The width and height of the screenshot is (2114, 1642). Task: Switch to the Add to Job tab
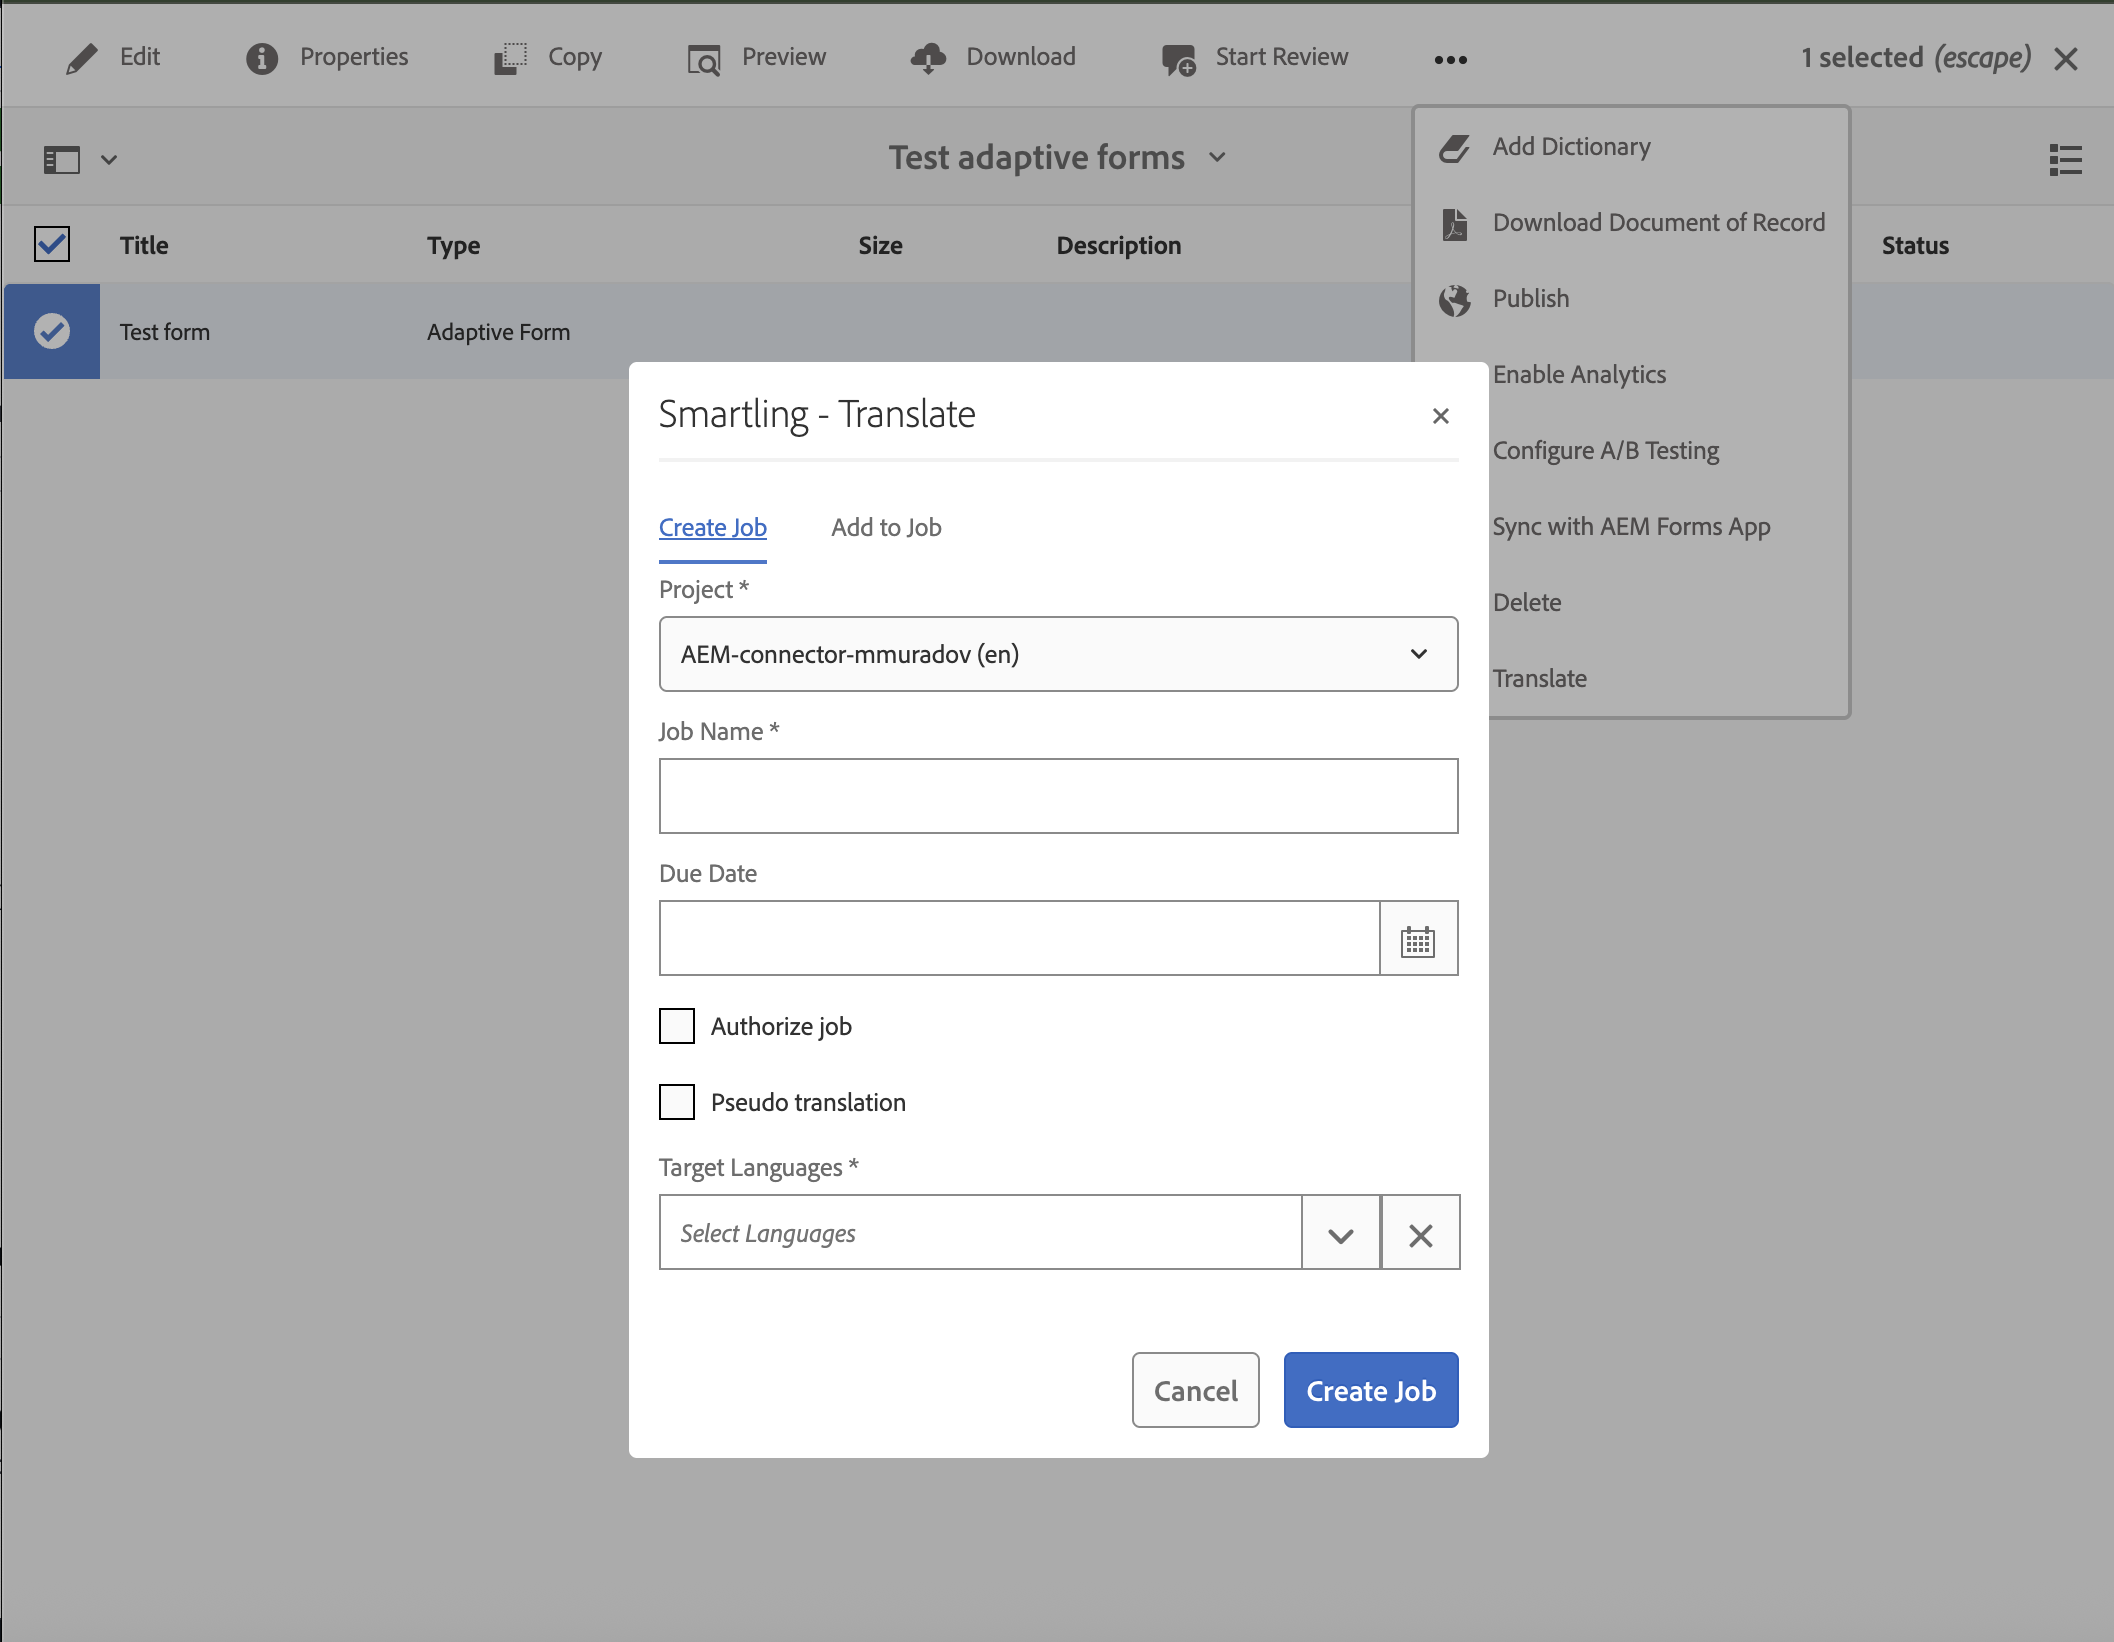point(886,527)
